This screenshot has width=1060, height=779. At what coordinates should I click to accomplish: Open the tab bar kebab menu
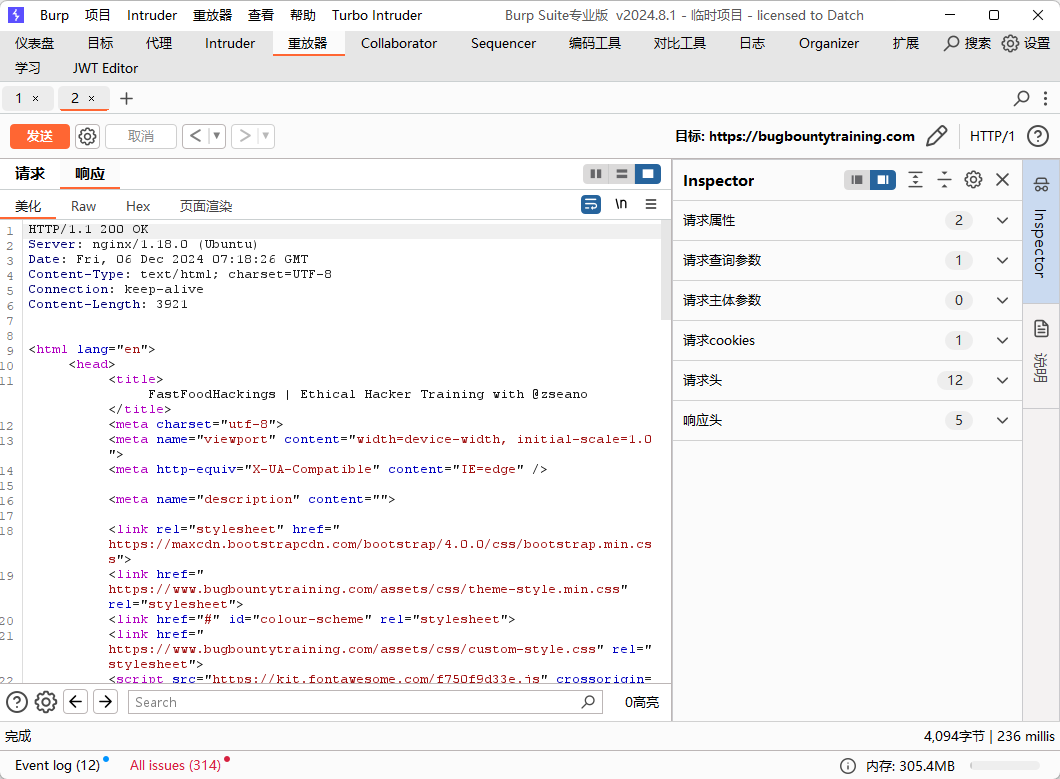tap(1045, 99)
